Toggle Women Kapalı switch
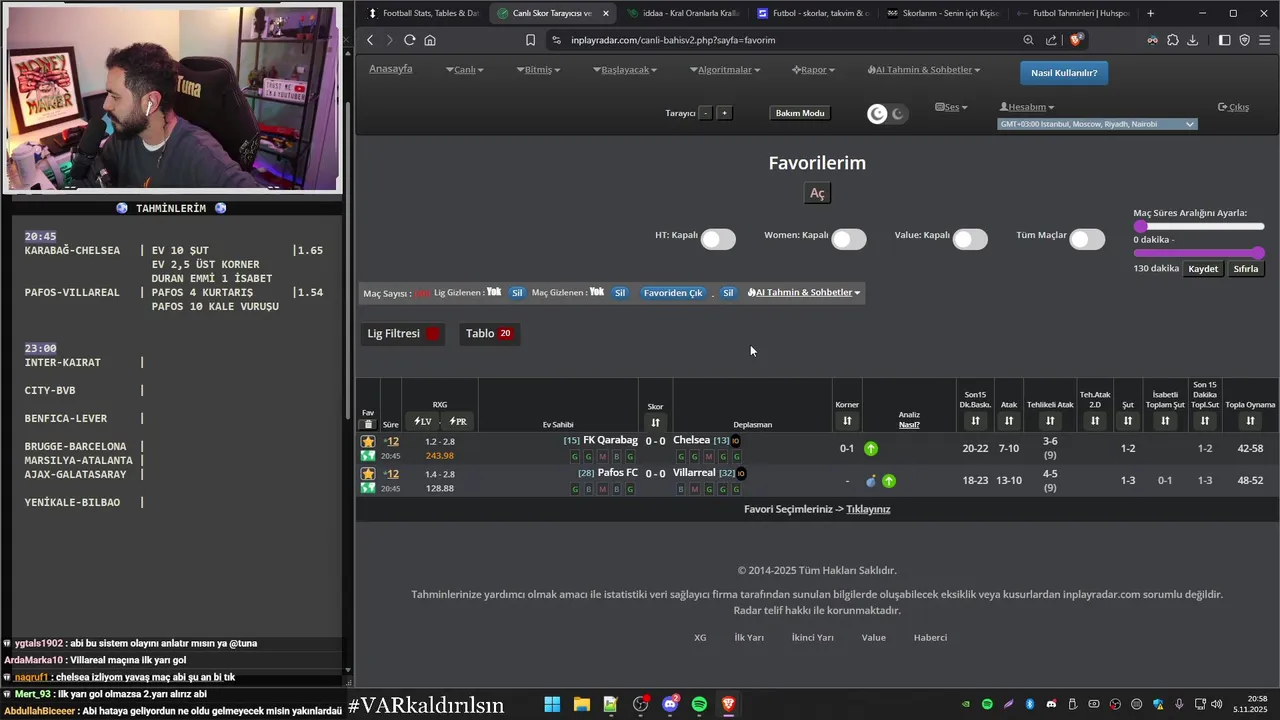The image size is (1280, 720). pos(848,239)
